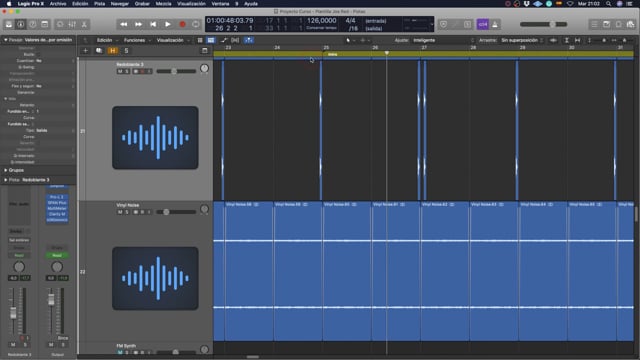Open the Pista menu
The height and width of the screenshot is (360, 640).
point(99,4)
